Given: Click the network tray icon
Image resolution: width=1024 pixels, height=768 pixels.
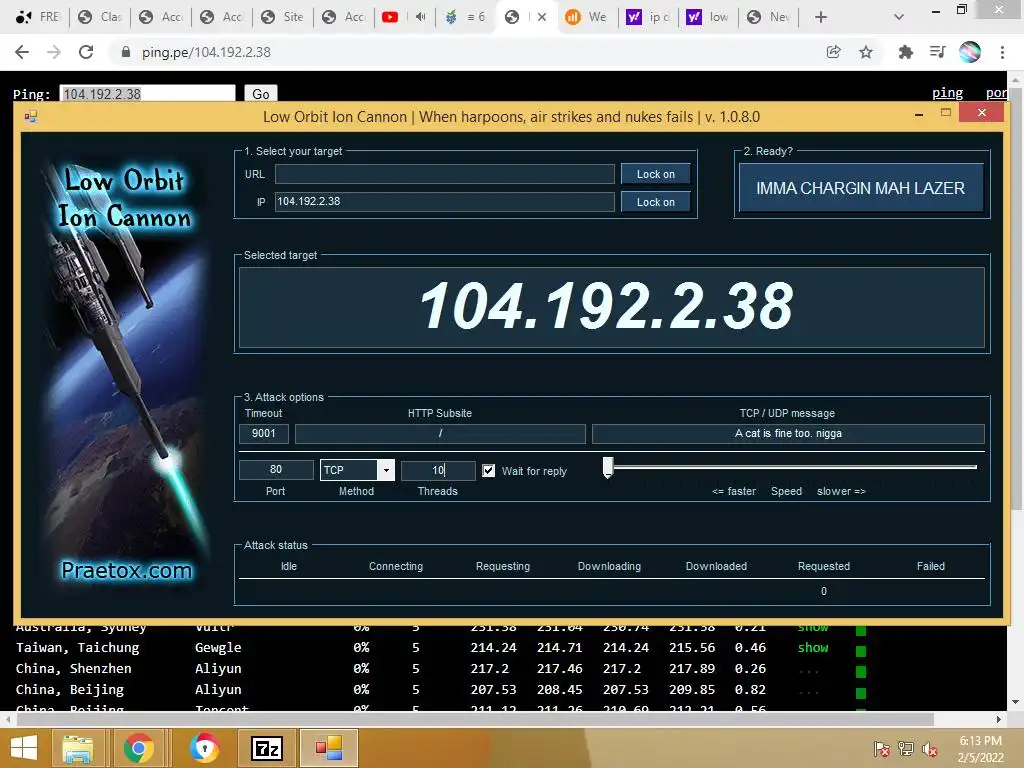Looking at the screenshot, I should point(906,749).
